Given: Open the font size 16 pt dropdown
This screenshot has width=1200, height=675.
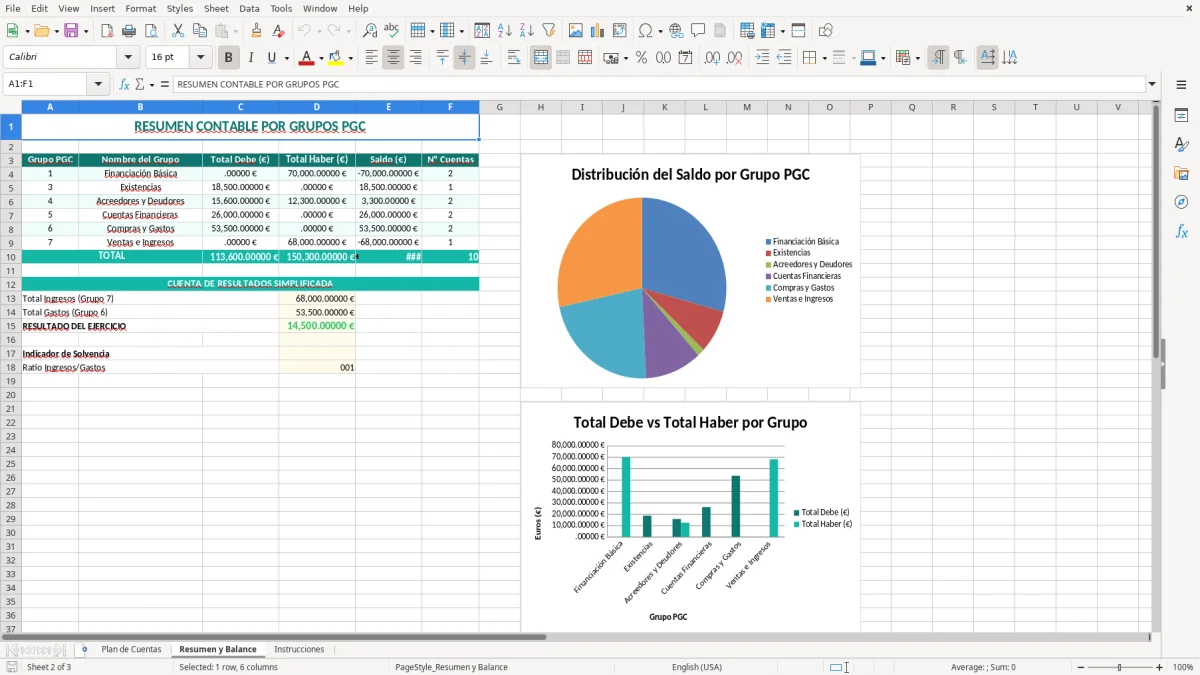Looking at the screenshot, I should tap(200, 57).
